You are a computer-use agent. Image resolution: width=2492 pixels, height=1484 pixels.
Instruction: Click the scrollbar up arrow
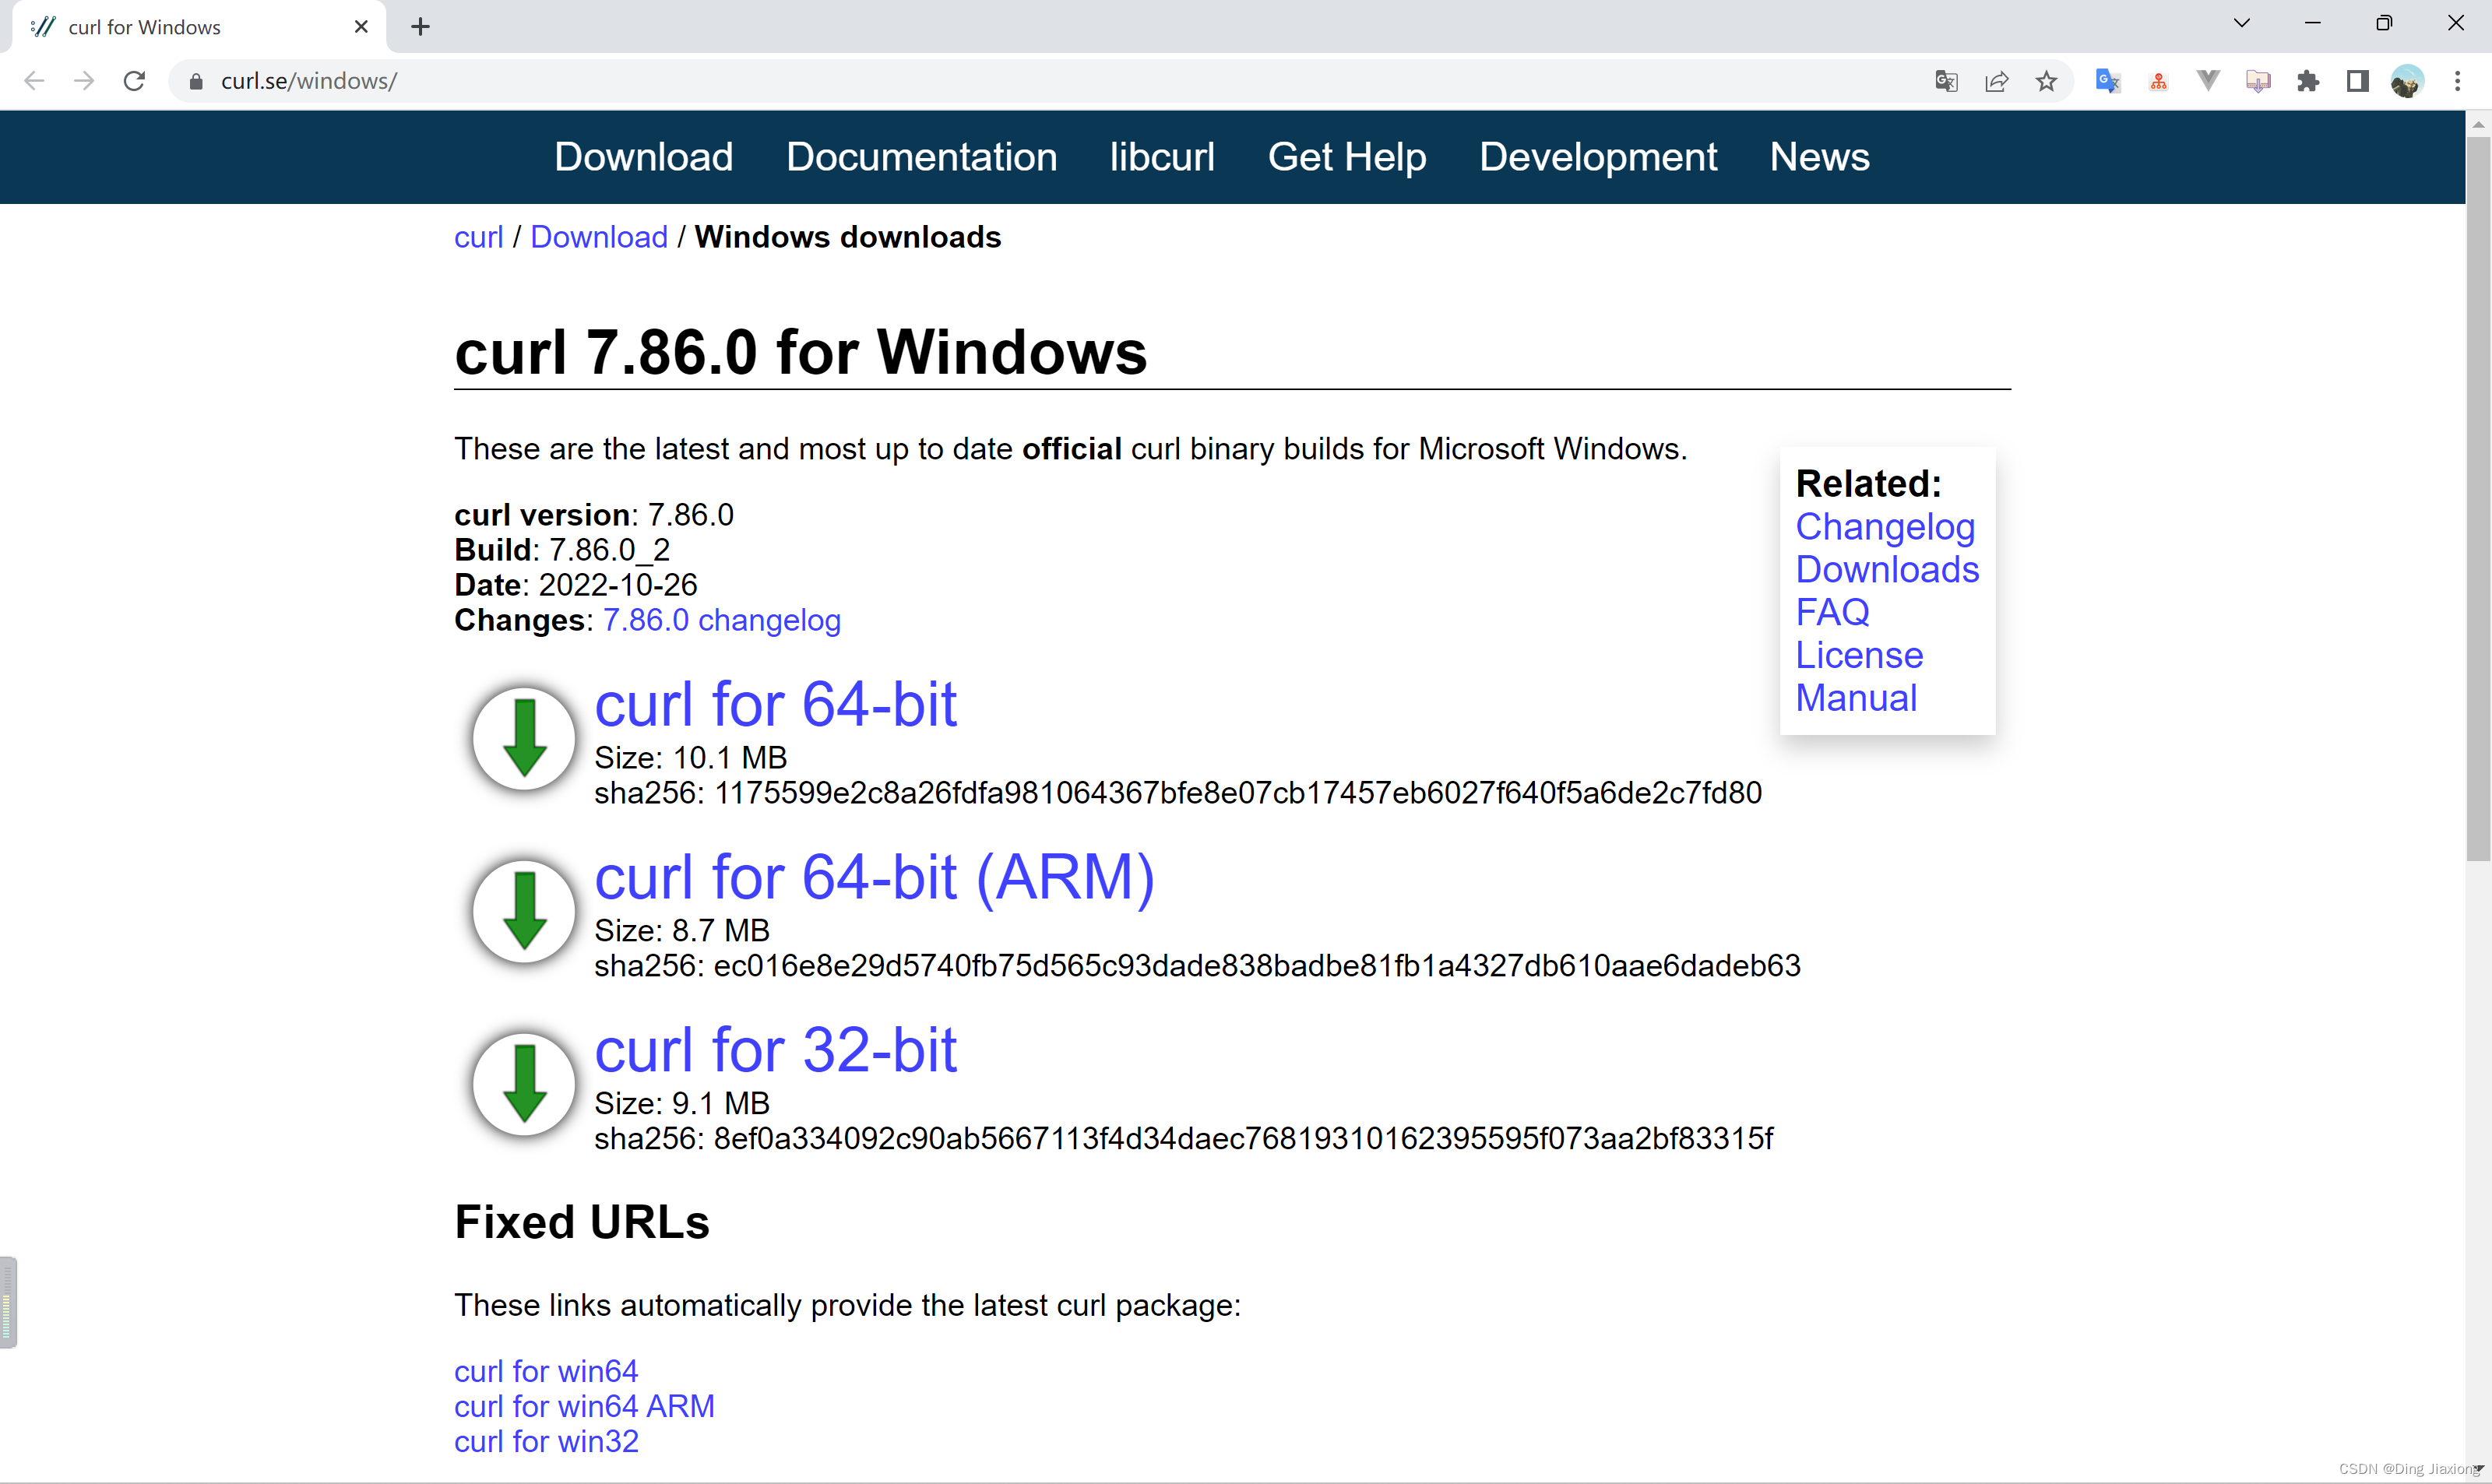[x=2478, y=124]
